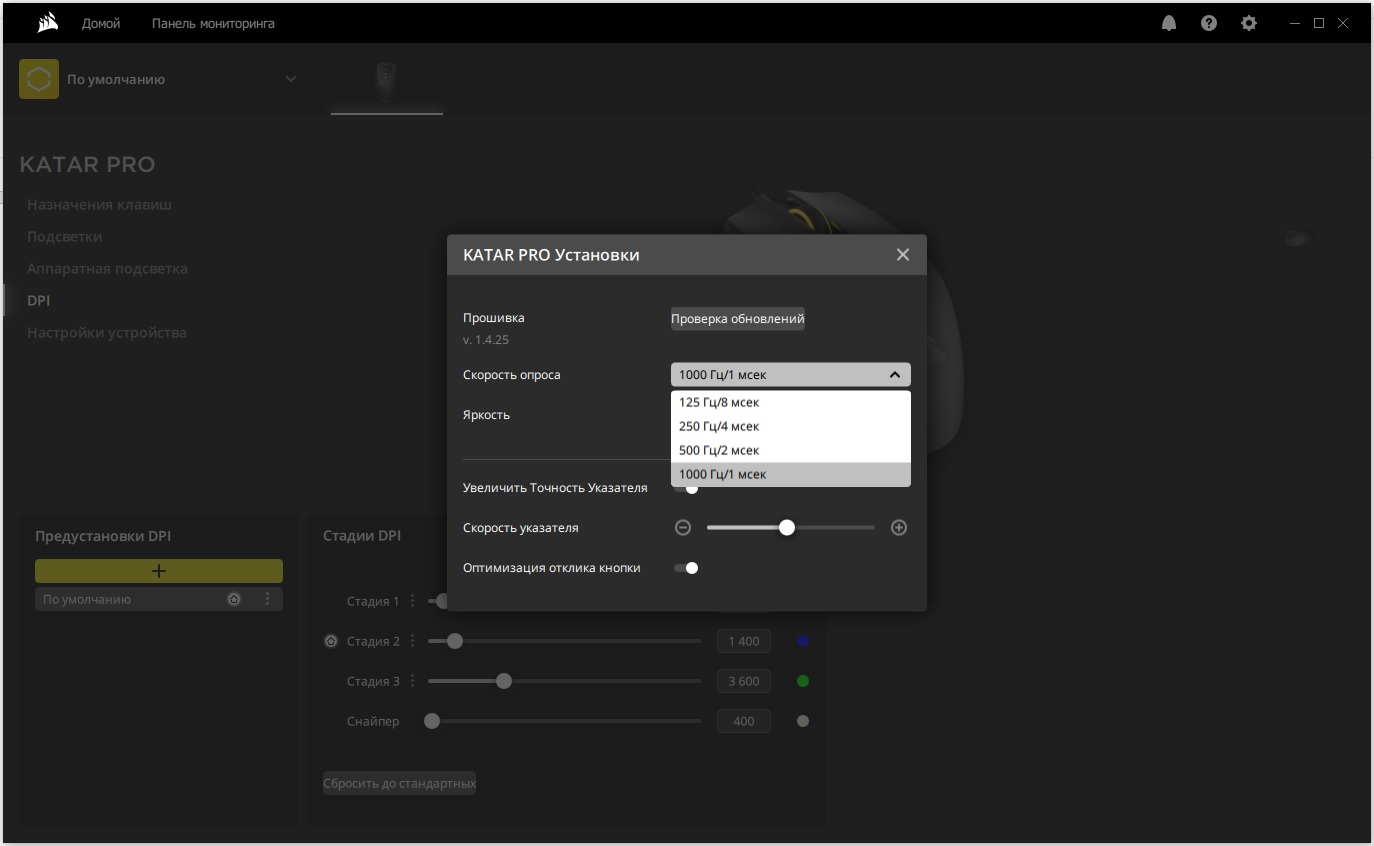1374x846 pixels.
Task: Close the KATAR PRO Установки dialog
Action: tap(903, 255)
